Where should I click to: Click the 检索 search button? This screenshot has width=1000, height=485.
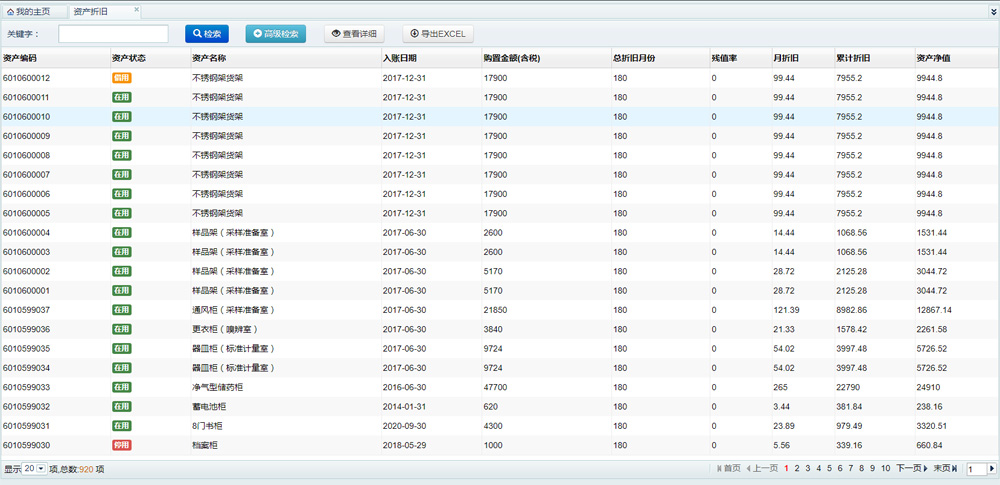coord(207,34)
